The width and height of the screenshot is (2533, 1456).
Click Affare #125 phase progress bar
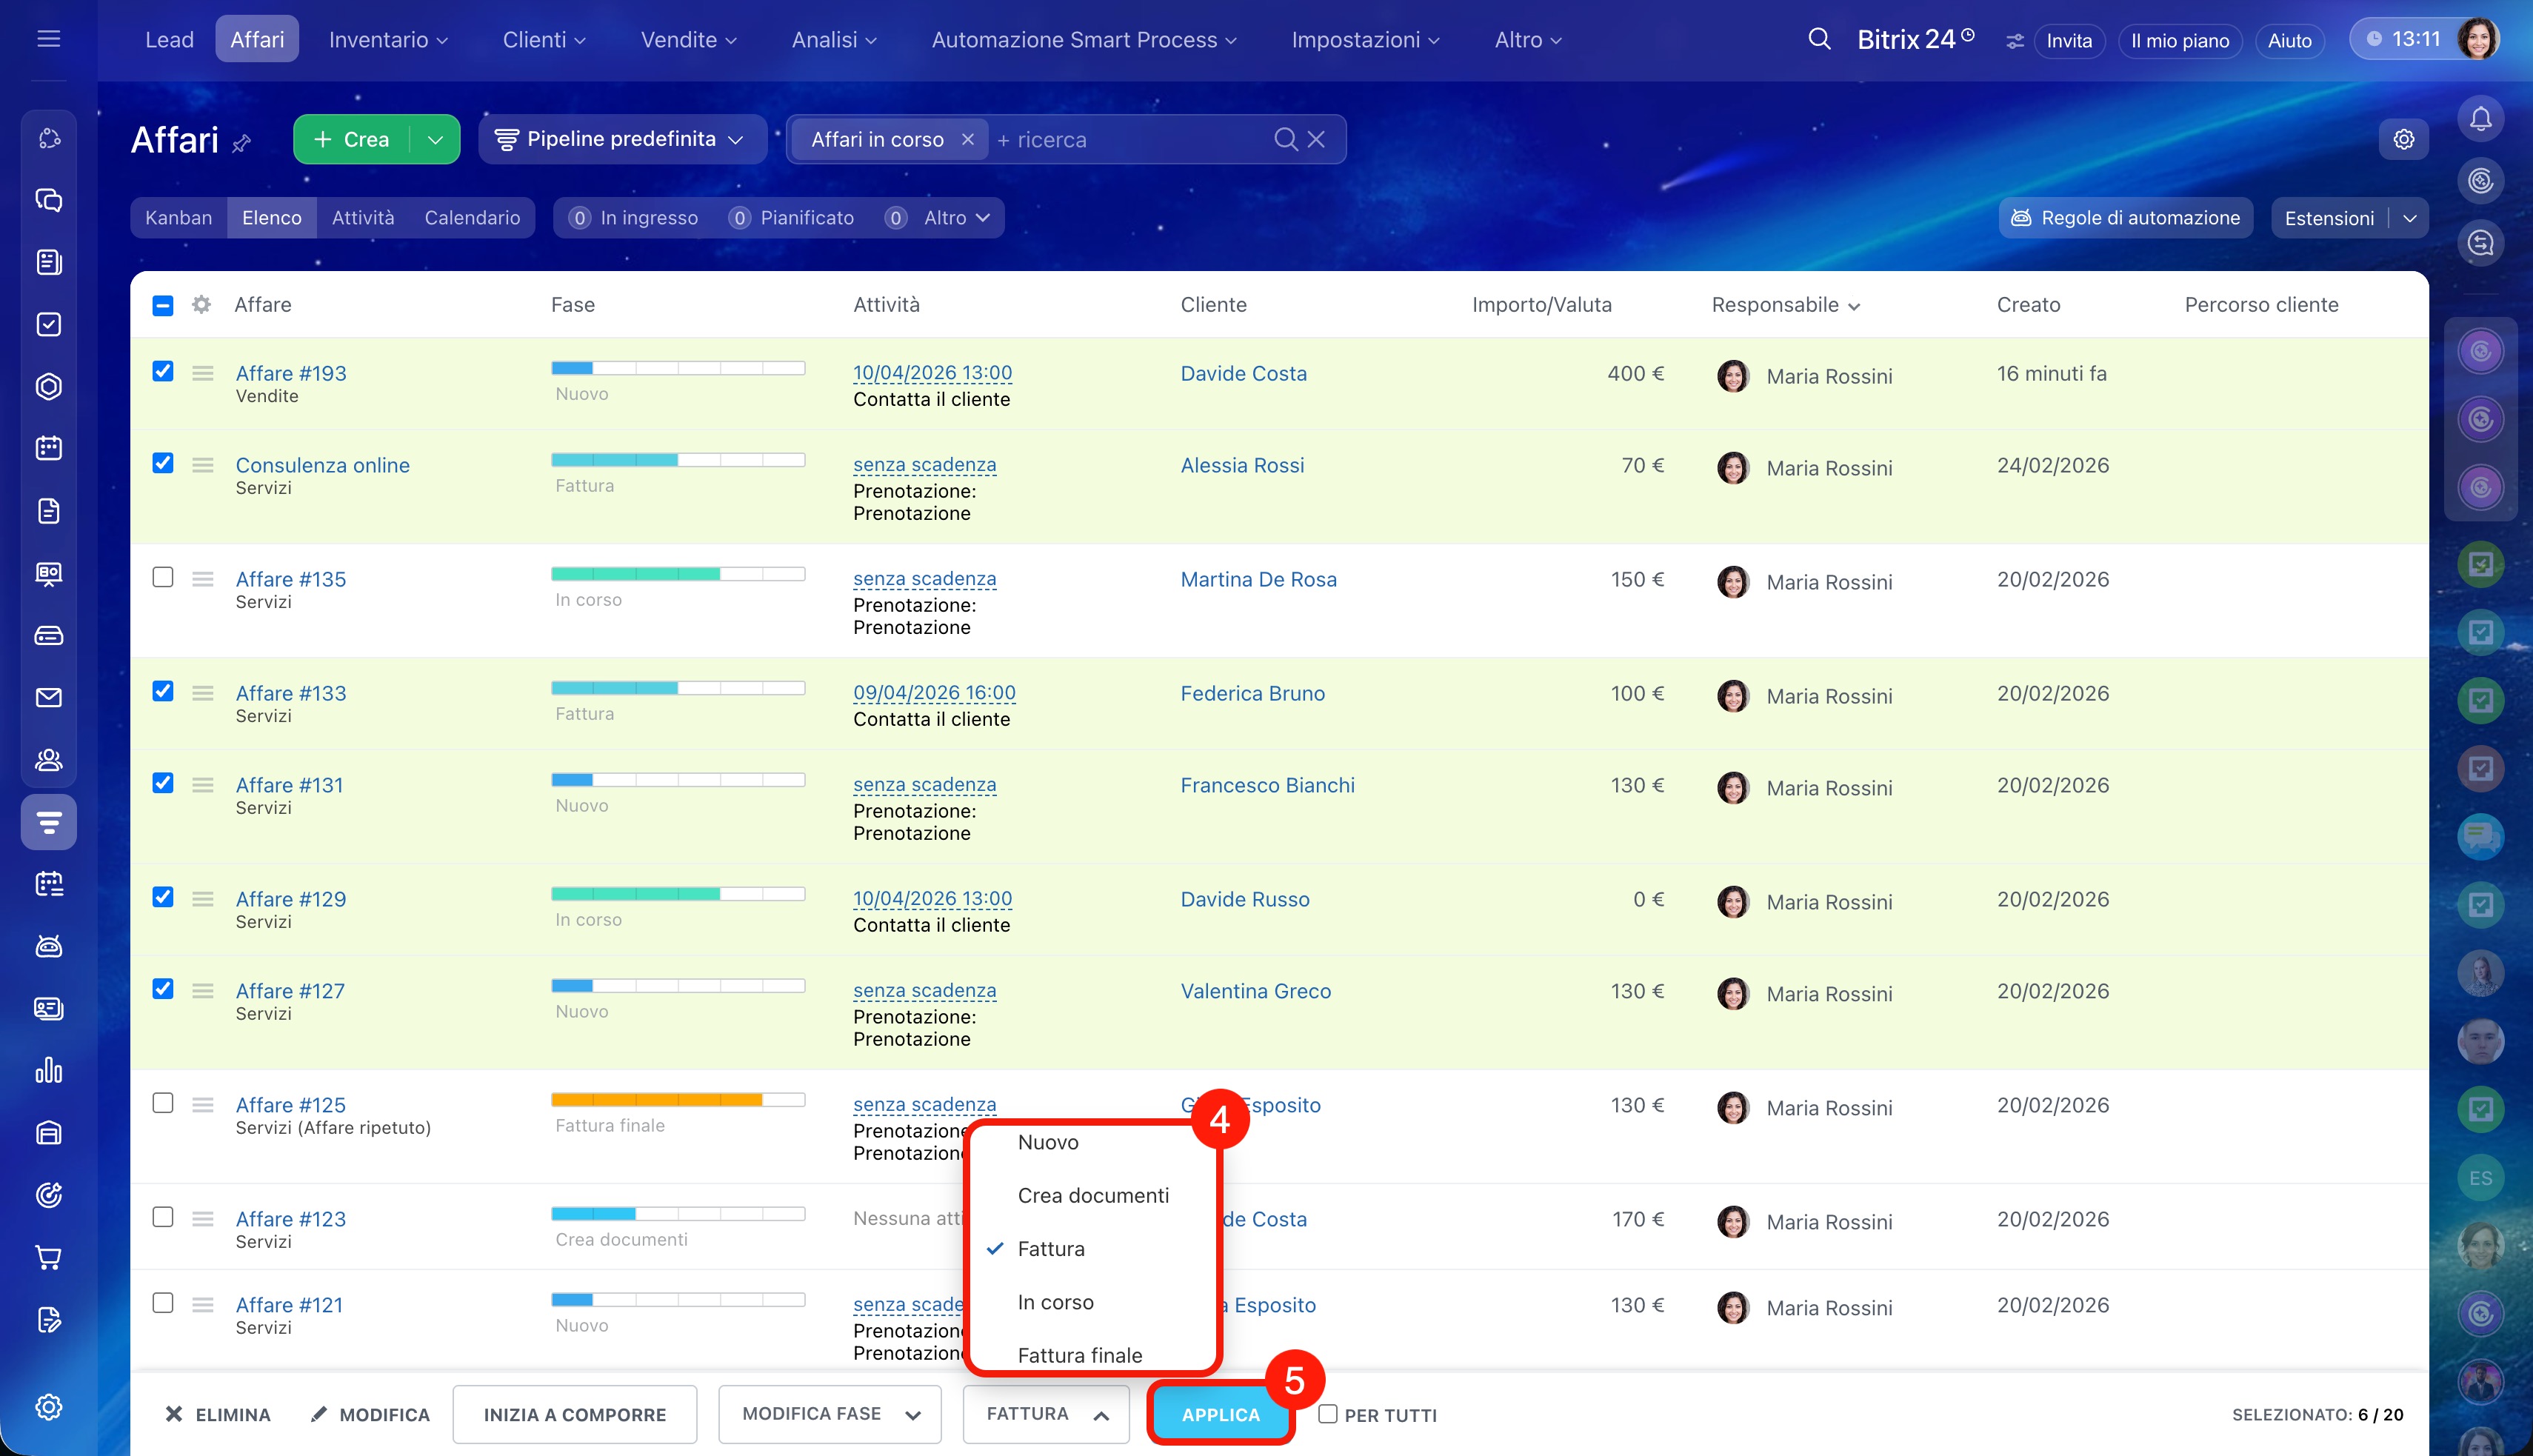(677, 1099)
